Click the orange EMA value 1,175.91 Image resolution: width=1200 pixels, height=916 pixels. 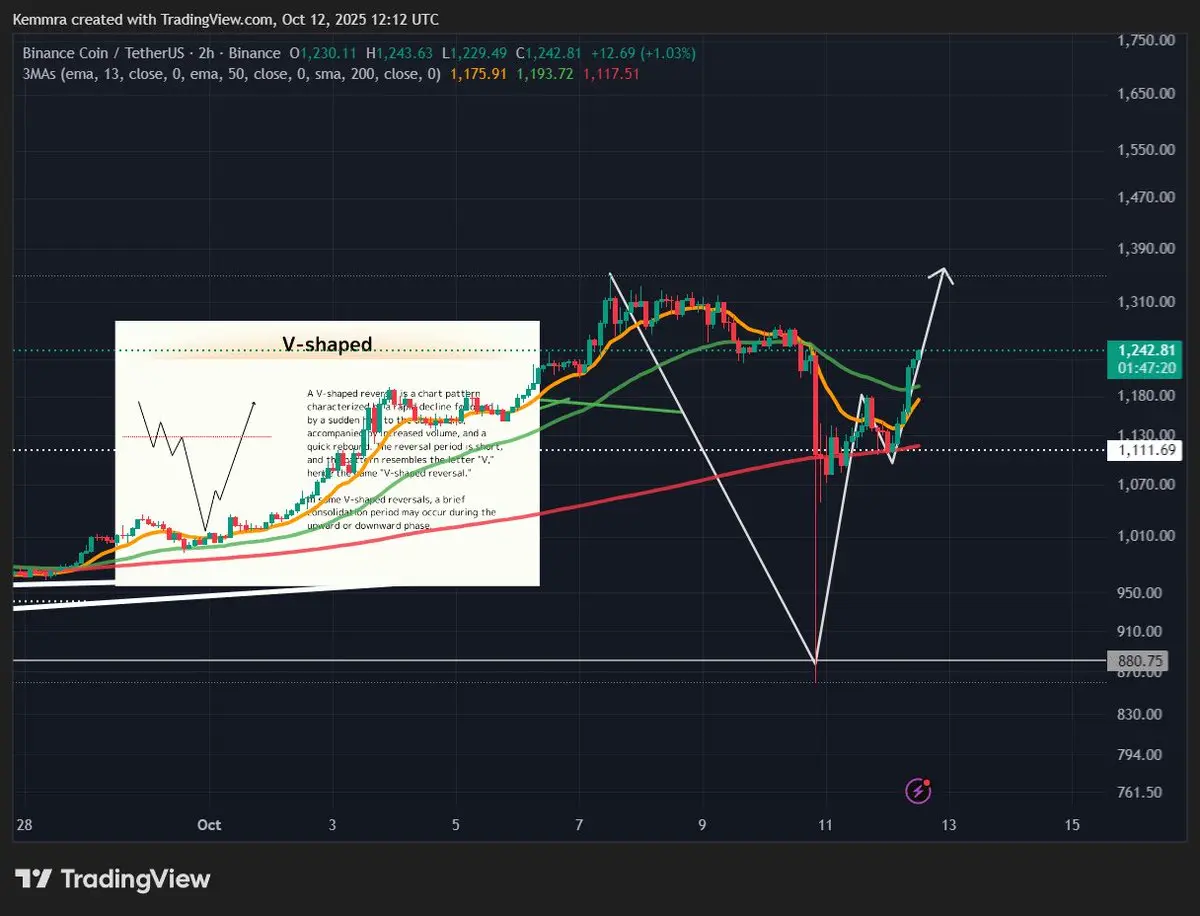click(480, 73)
